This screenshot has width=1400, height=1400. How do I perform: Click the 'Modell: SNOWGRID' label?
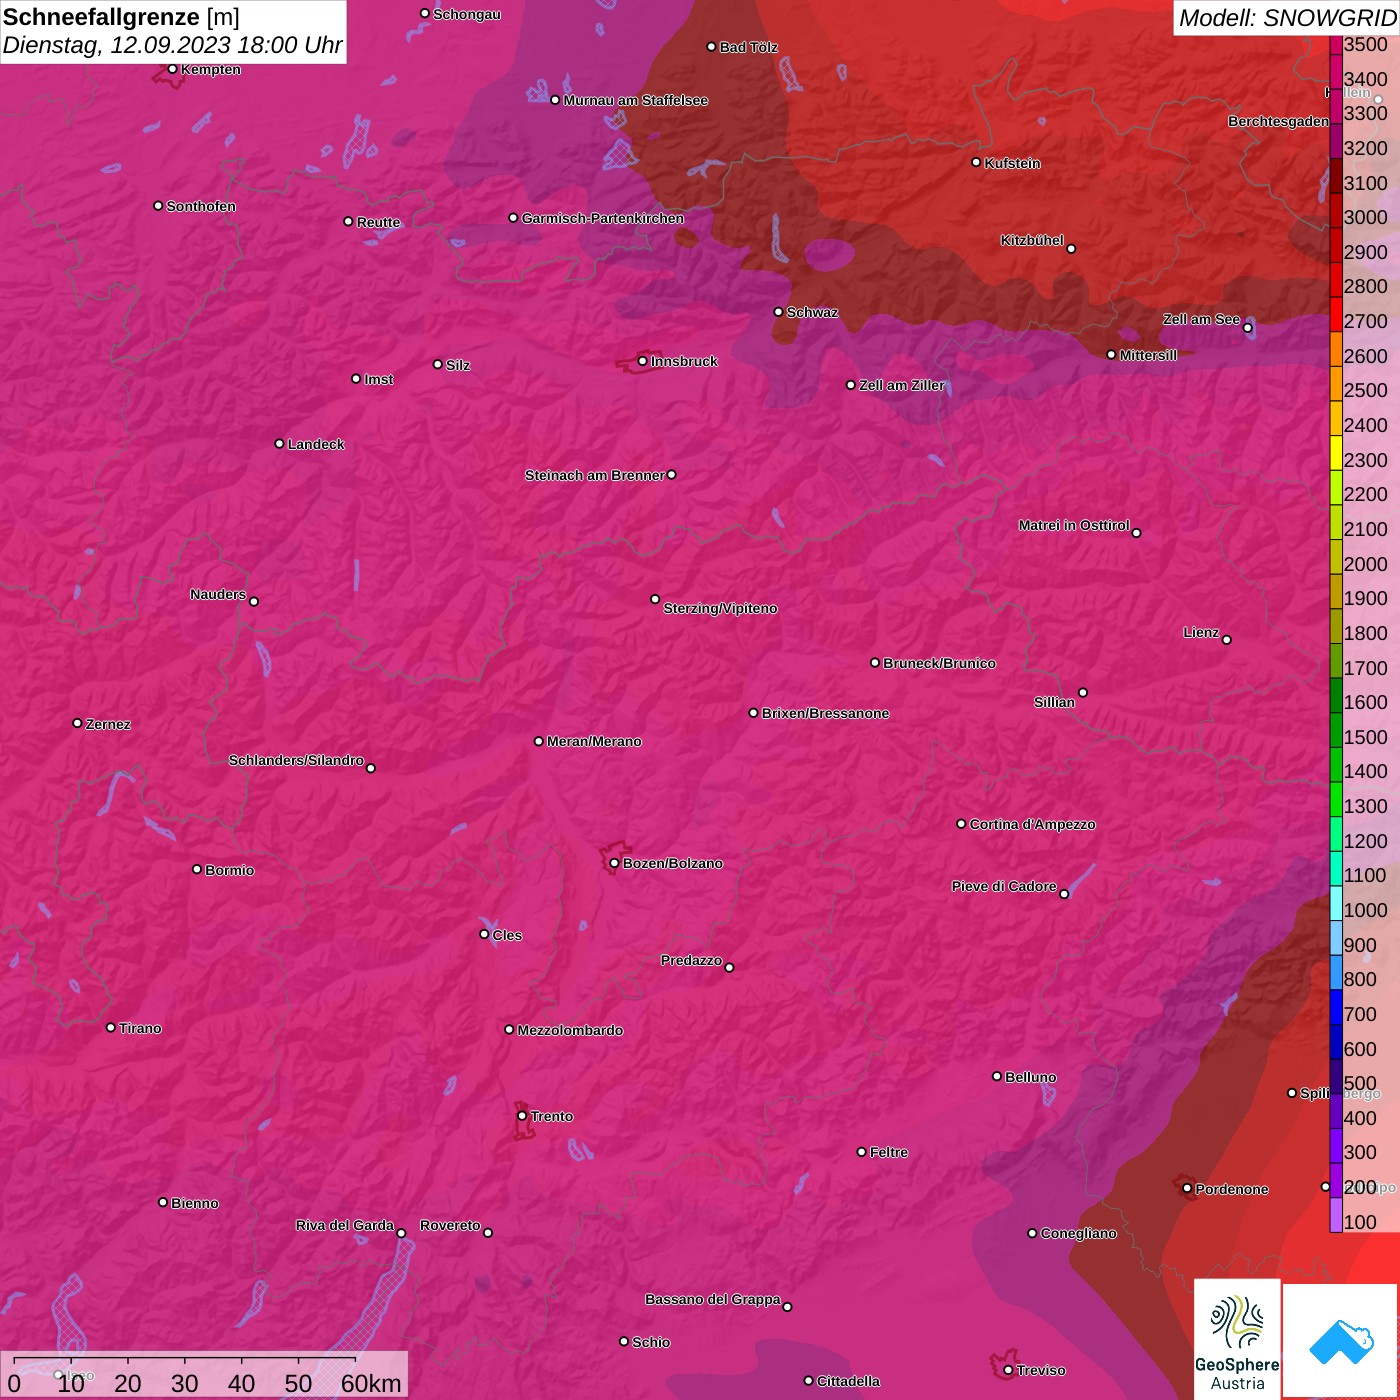(x=1287, y=17)
